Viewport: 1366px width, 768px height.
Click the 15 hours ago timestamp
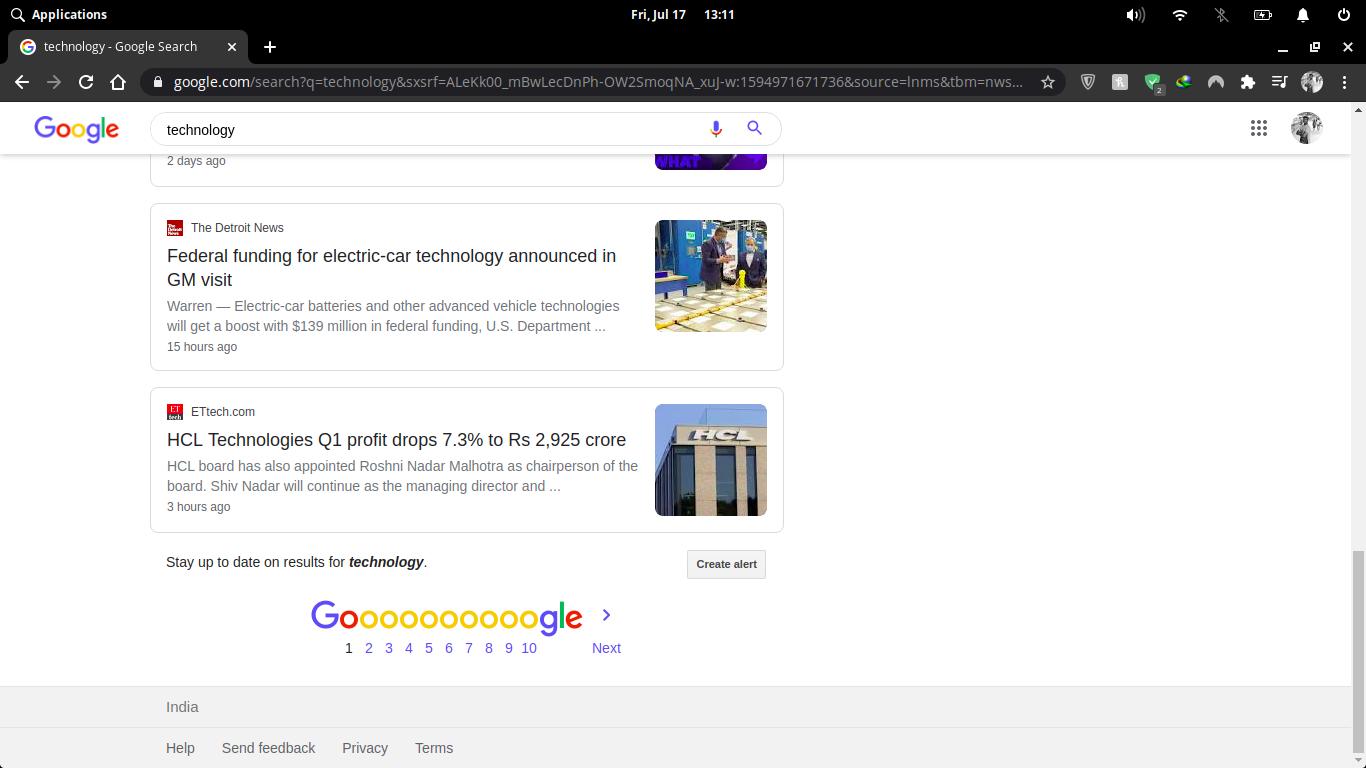click(202, 347)
